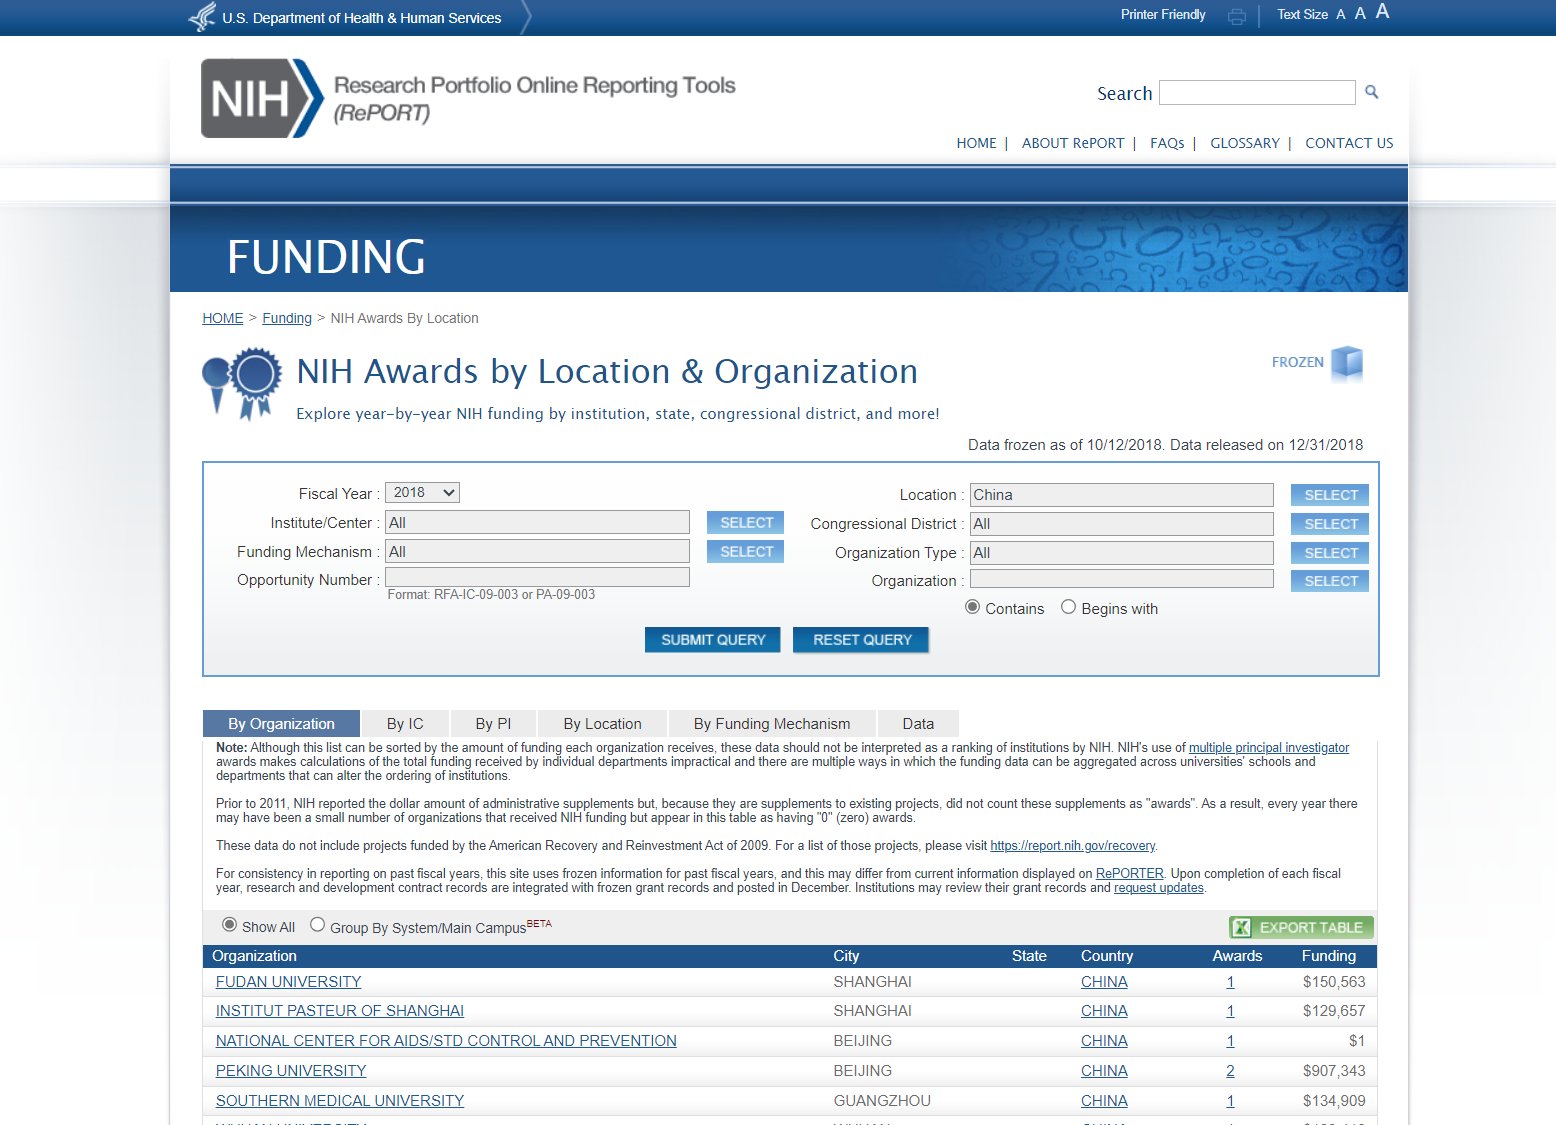Click the FROZEN cube icon
The image size is (1556, 1125).
pyautogui.click(x=1347, y=362)
